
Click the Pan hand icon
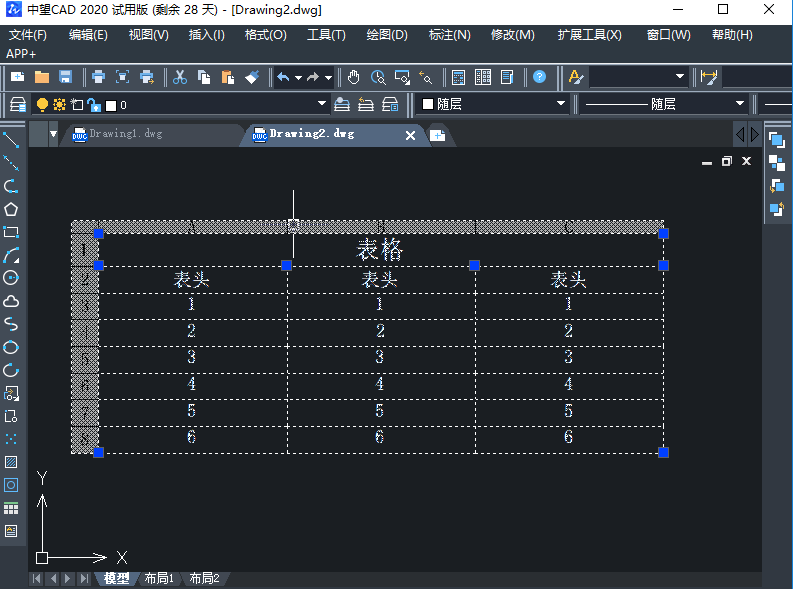tap(354, 77)
